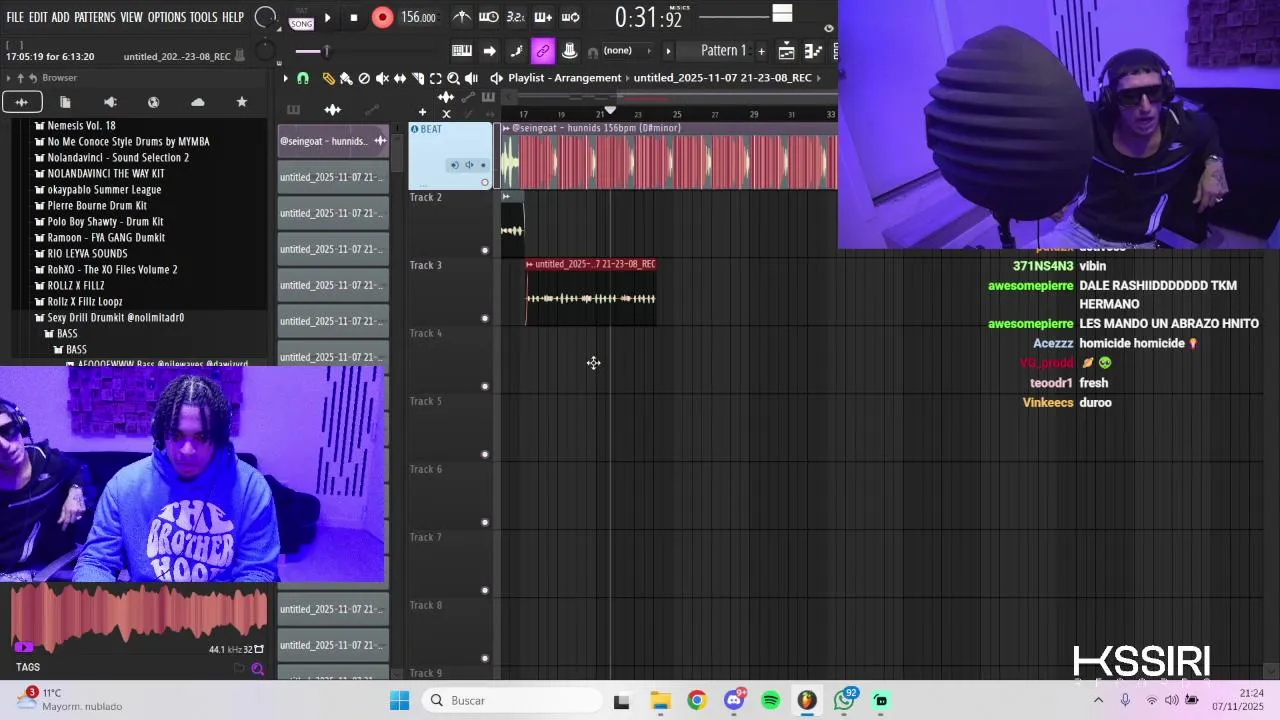Open the browser globe library tab
This screenshot has height=720, width=1280.
(x=153, y=102)
